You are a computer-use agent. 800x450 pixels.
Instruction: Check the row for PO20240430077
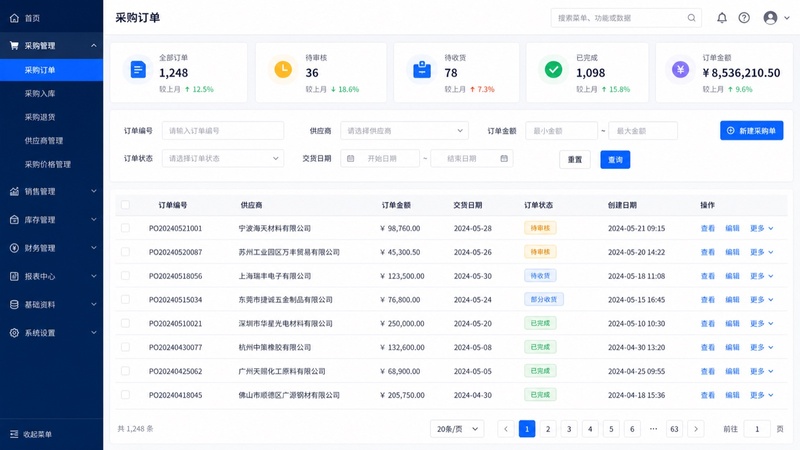coord(126,347)
